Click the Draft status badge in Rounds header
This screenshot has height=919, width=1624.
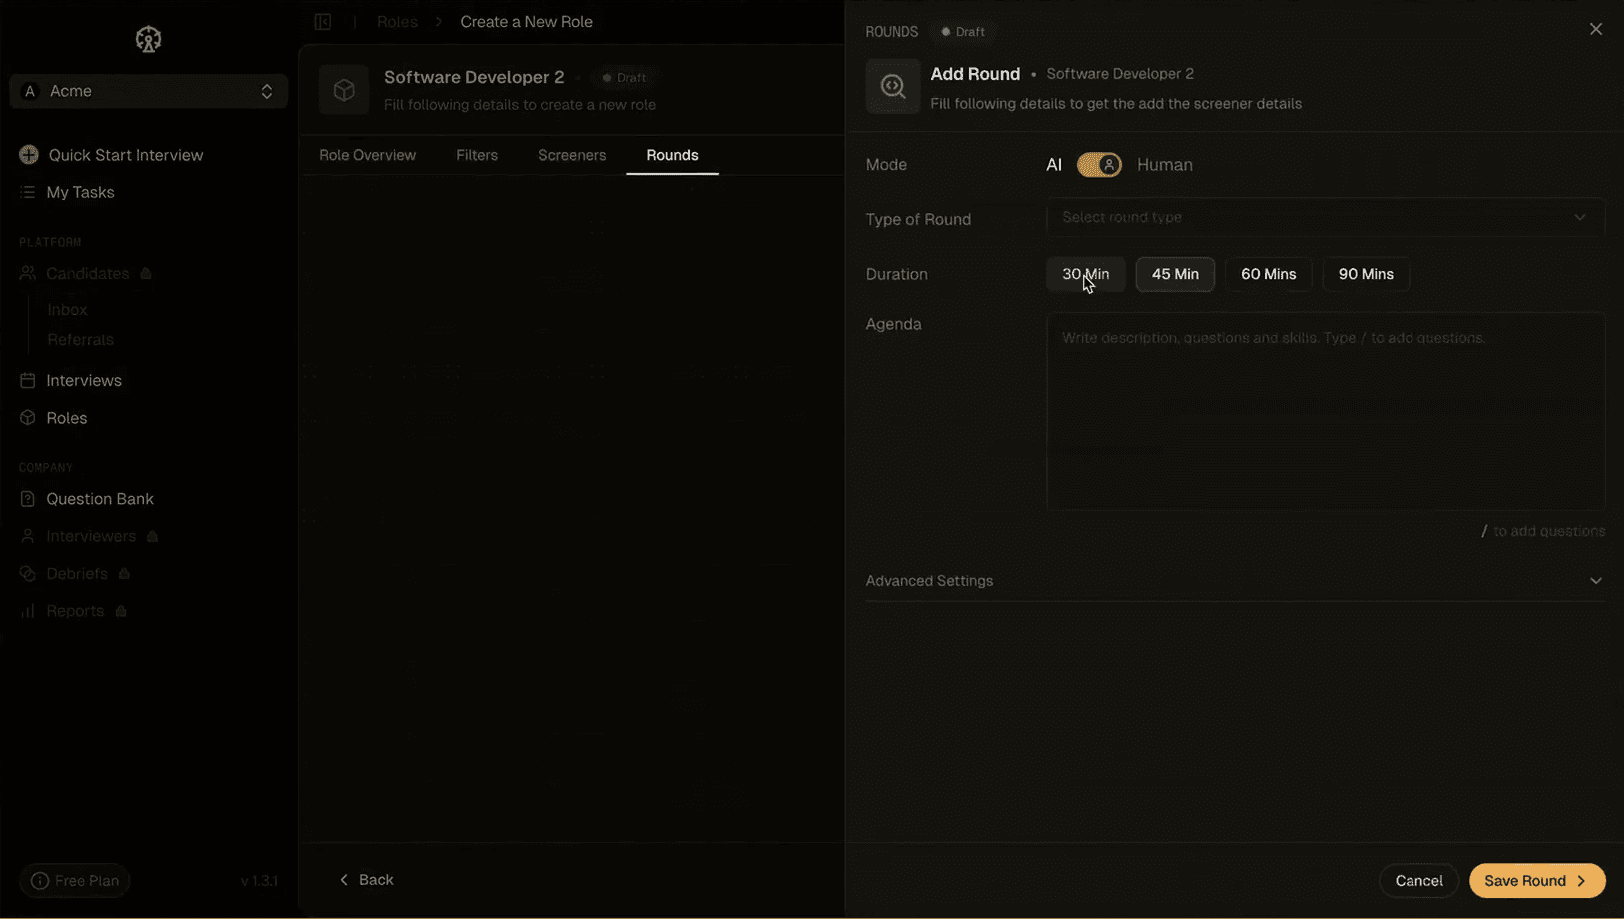coord(963,32)
